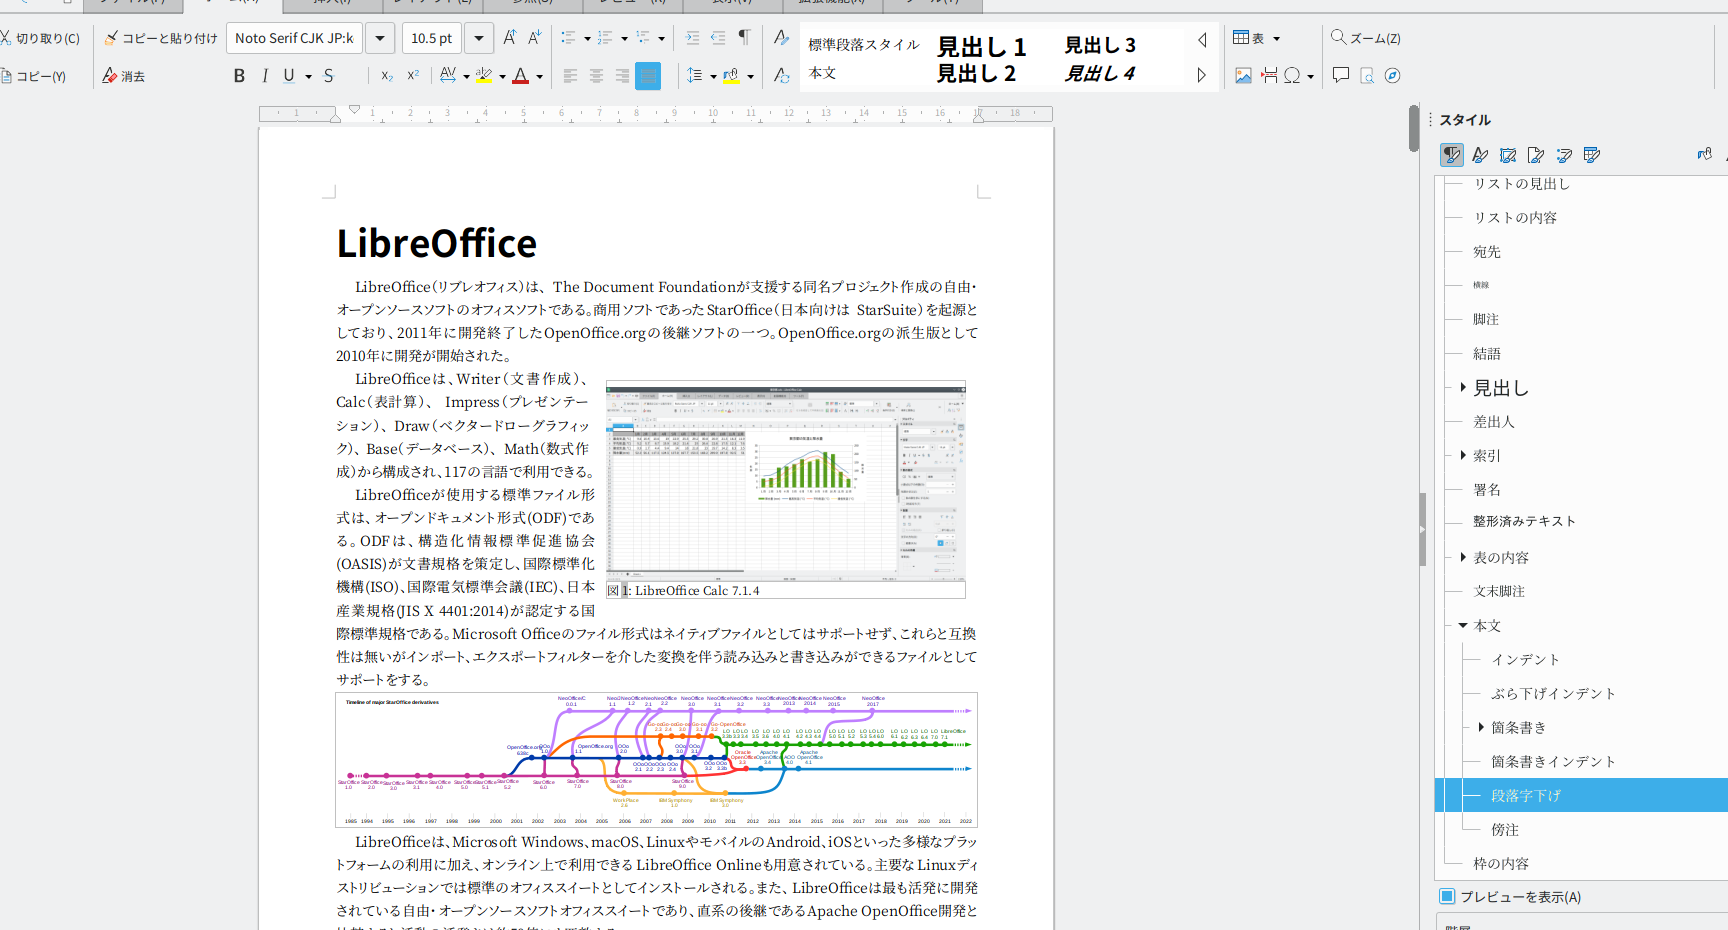Apply 見出し 2 style from gallery
This screenshot has height=930, width=1728.
(976, 73)
